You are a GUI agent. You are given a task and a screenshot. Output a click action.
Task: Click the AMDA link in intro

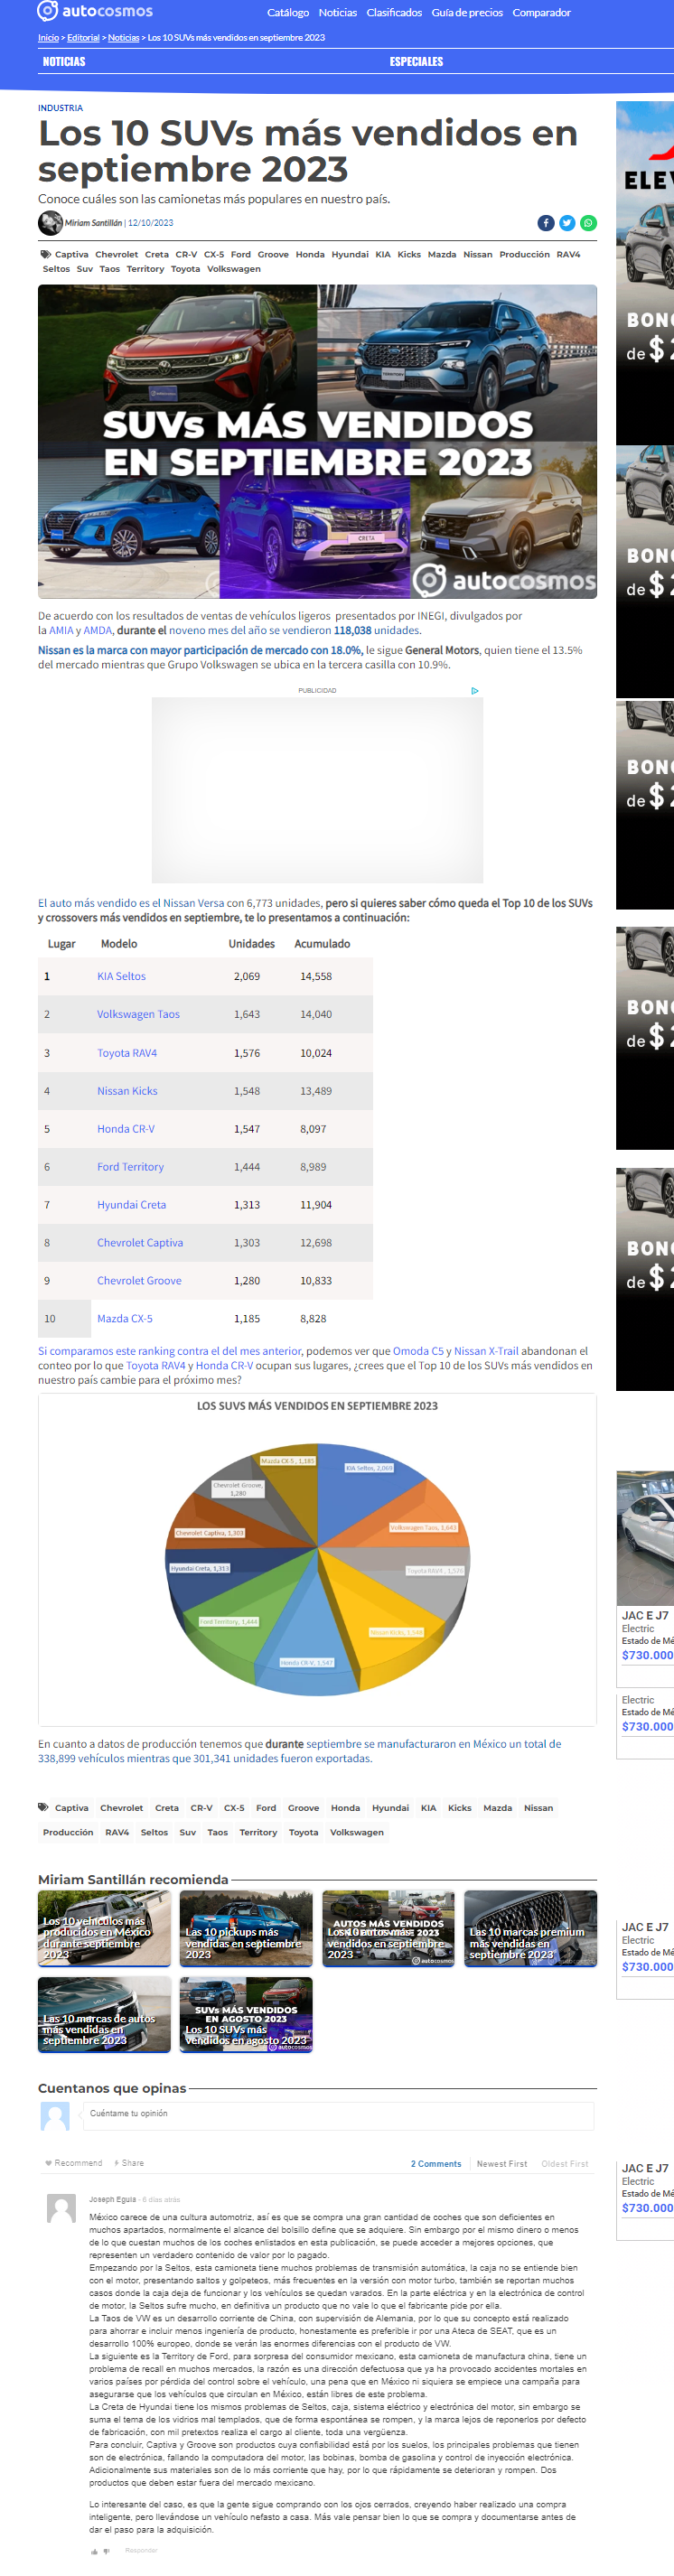(x=97, y=631)
